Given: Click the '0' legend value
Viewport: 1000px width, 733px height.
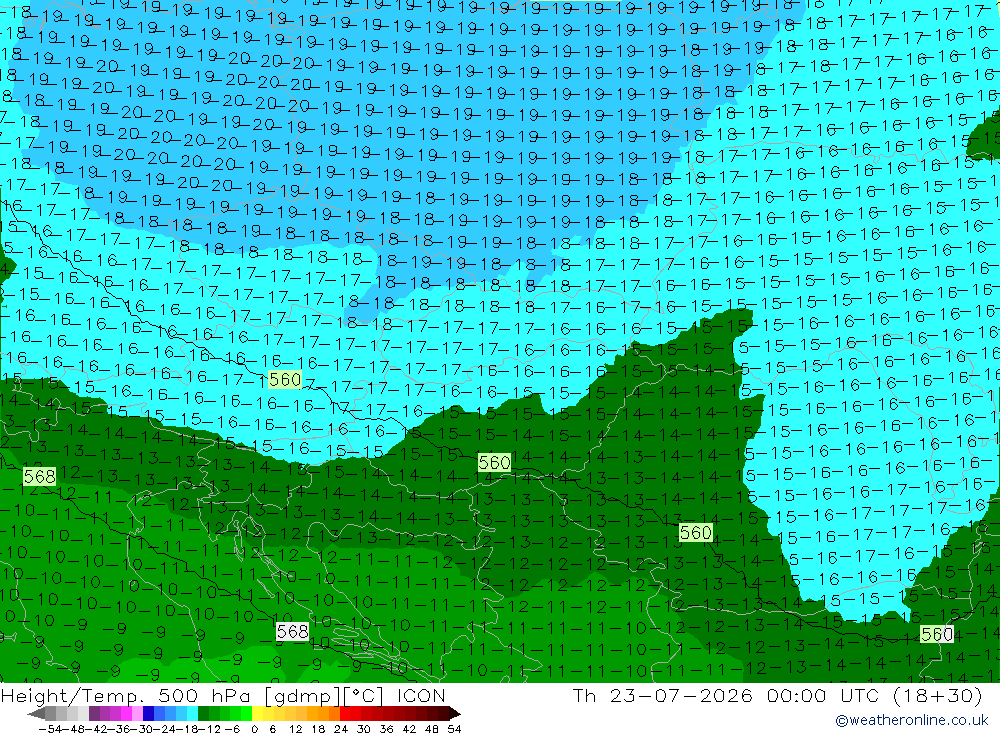Looking at the screenshot, I should click(254, 728).
